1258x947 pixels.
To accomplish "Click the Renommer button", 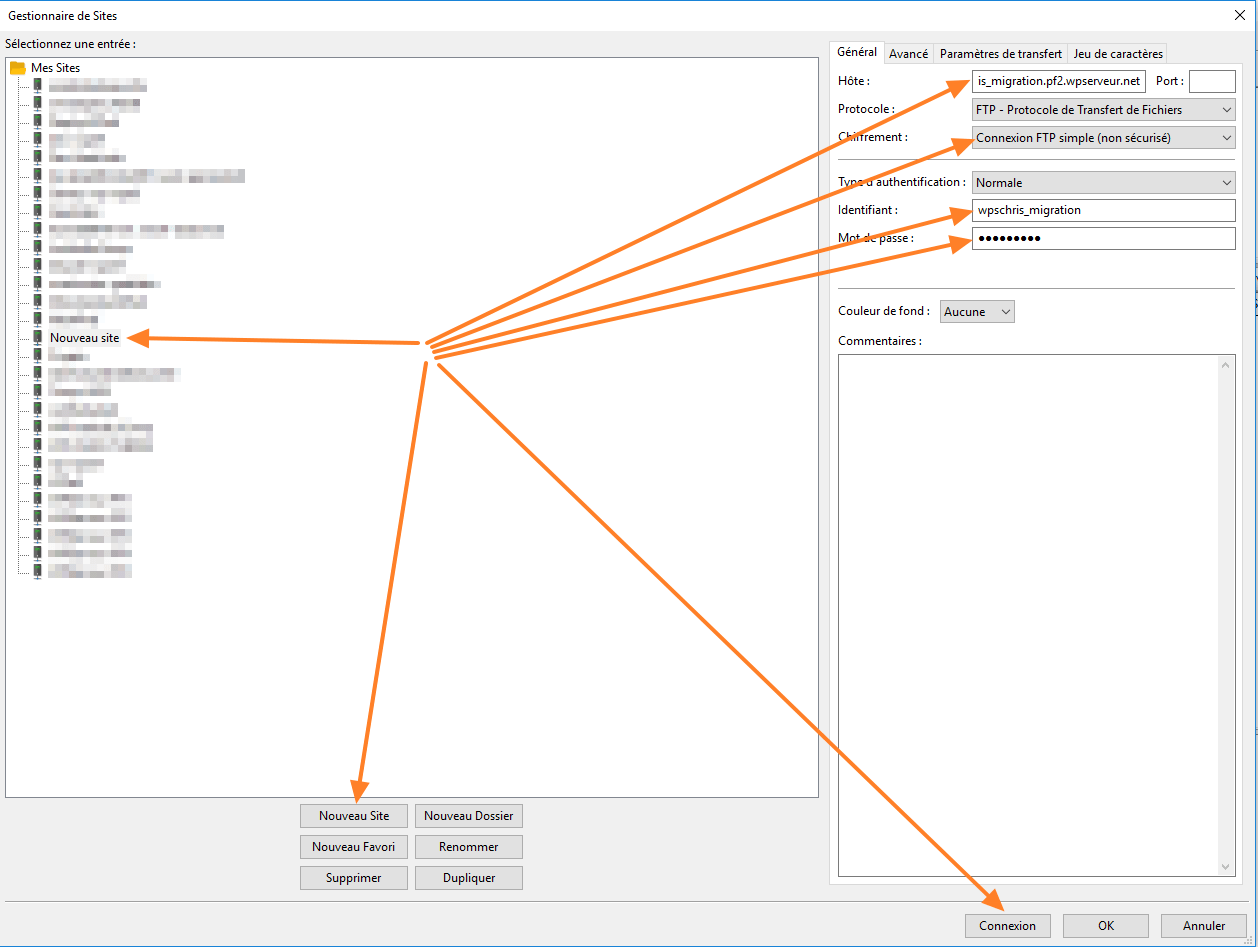I will click(x=468, y=846).
